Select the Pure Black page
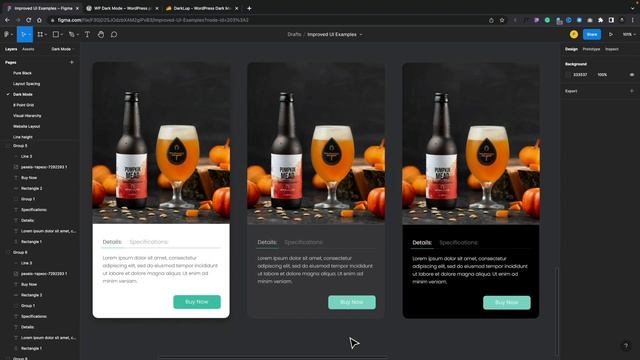The image size is (640, 360). (22, 73)
